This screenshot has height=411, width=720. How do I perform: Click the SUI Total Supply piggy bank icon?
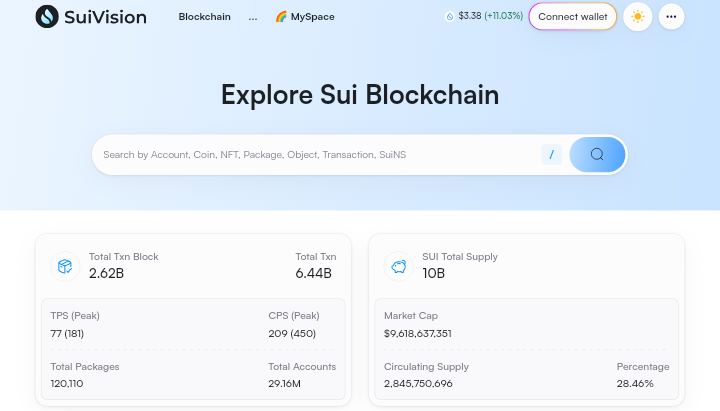pos(399,266)
